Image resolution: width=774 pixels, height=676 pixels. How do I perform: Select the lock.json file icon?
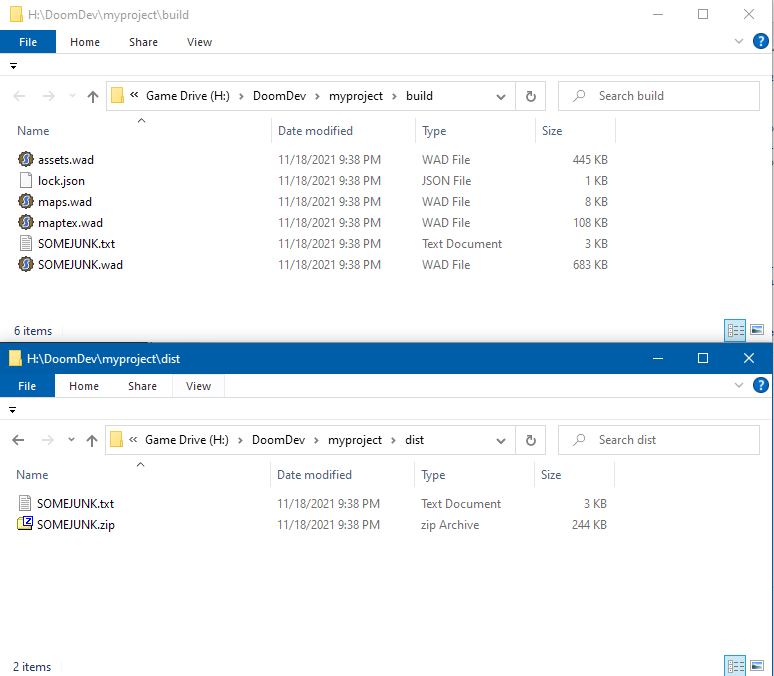pyautogui.click(x=26, y=180)
